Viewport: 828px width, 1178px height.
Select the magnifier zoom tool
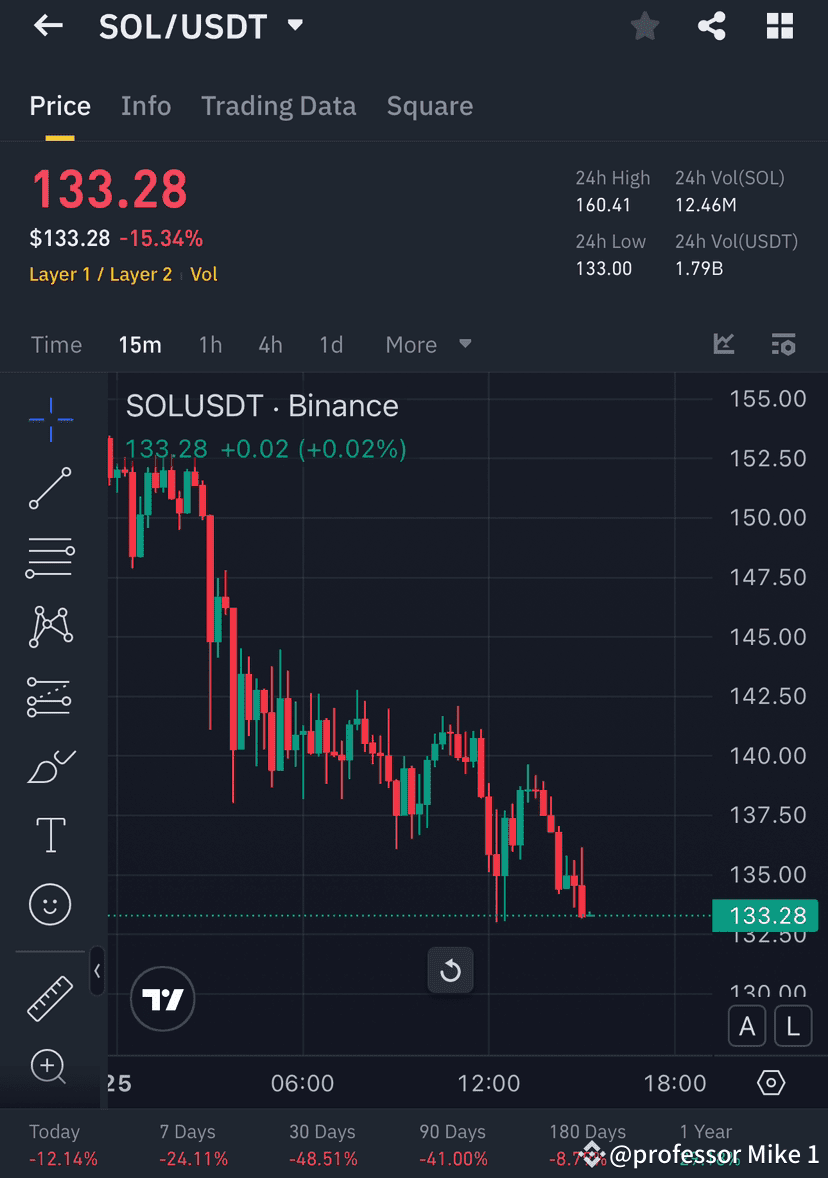(x=48, y=1067)
